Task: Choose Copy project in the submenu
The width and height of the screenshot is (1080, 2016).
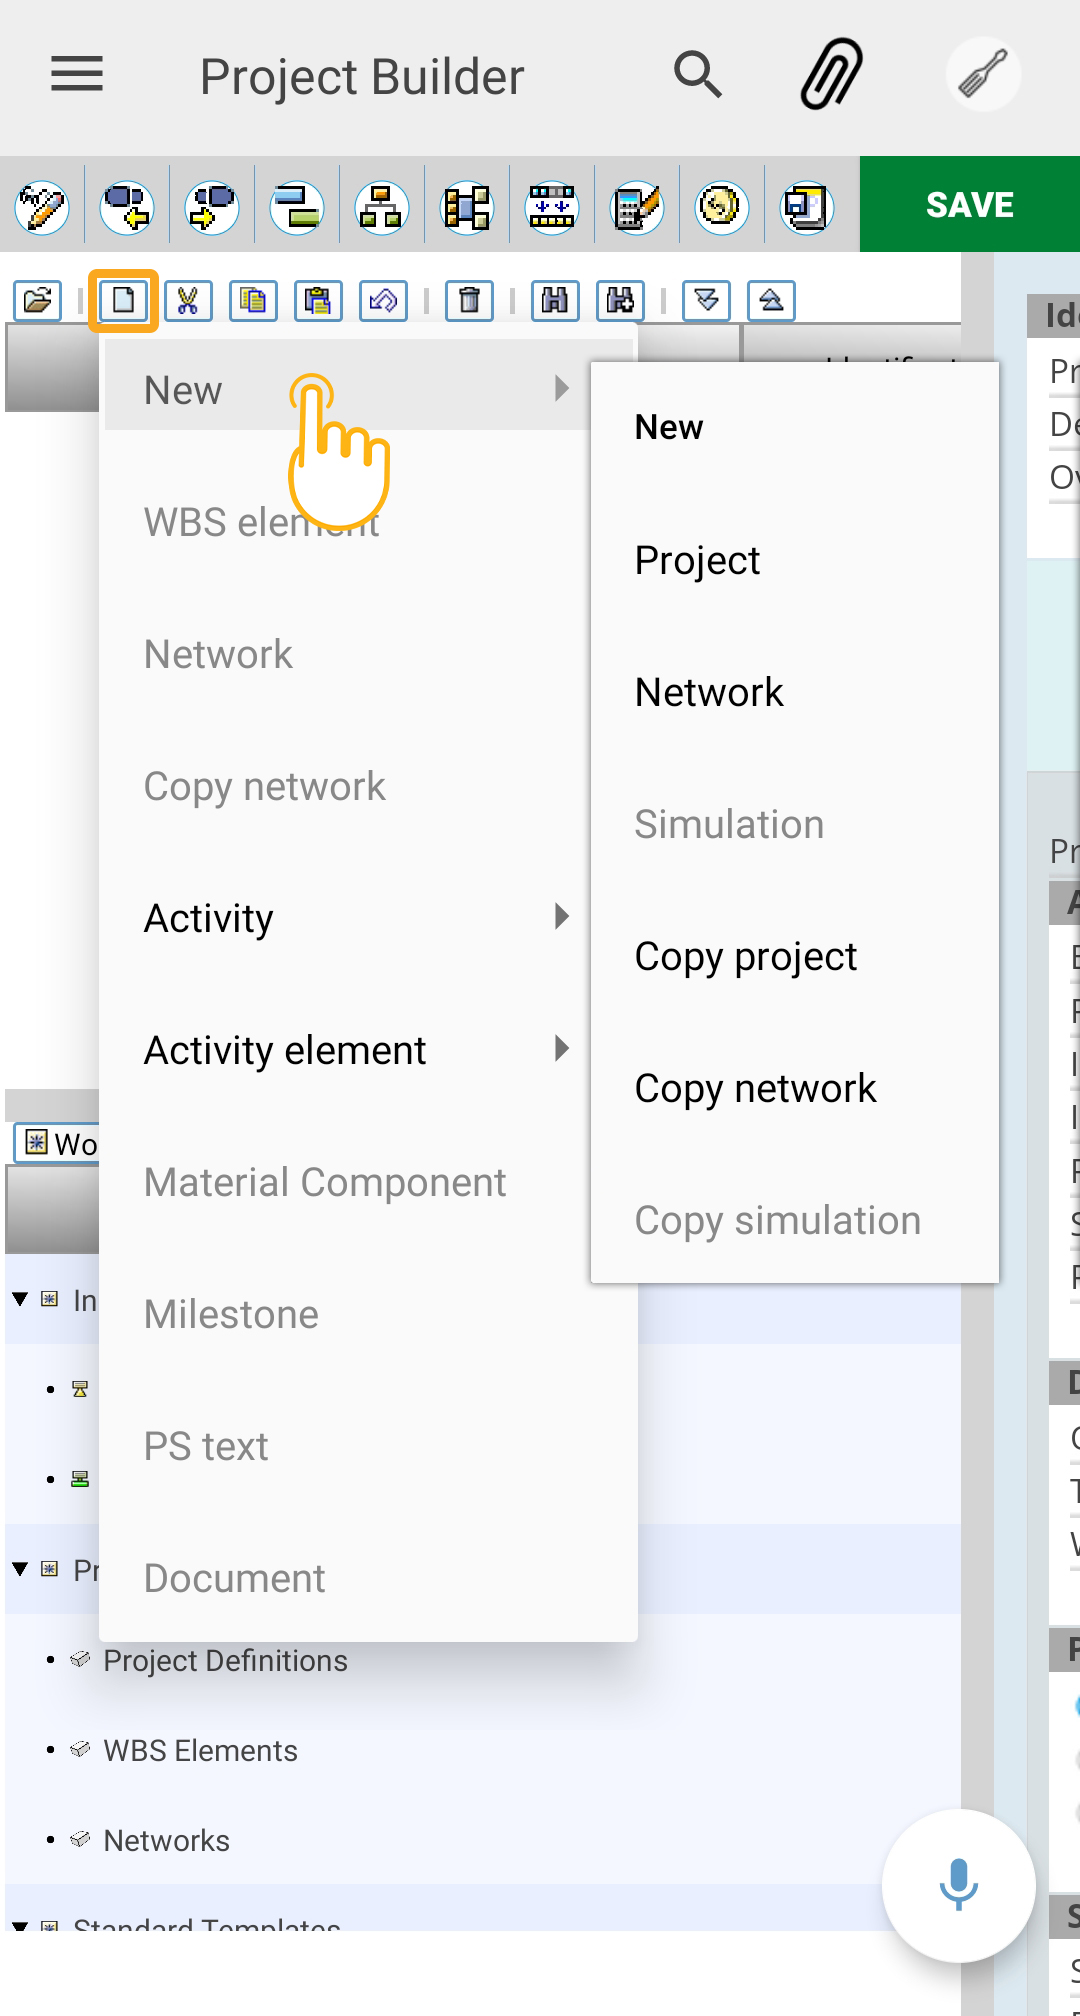Action: pyautogui.click(x=745, y=956)
